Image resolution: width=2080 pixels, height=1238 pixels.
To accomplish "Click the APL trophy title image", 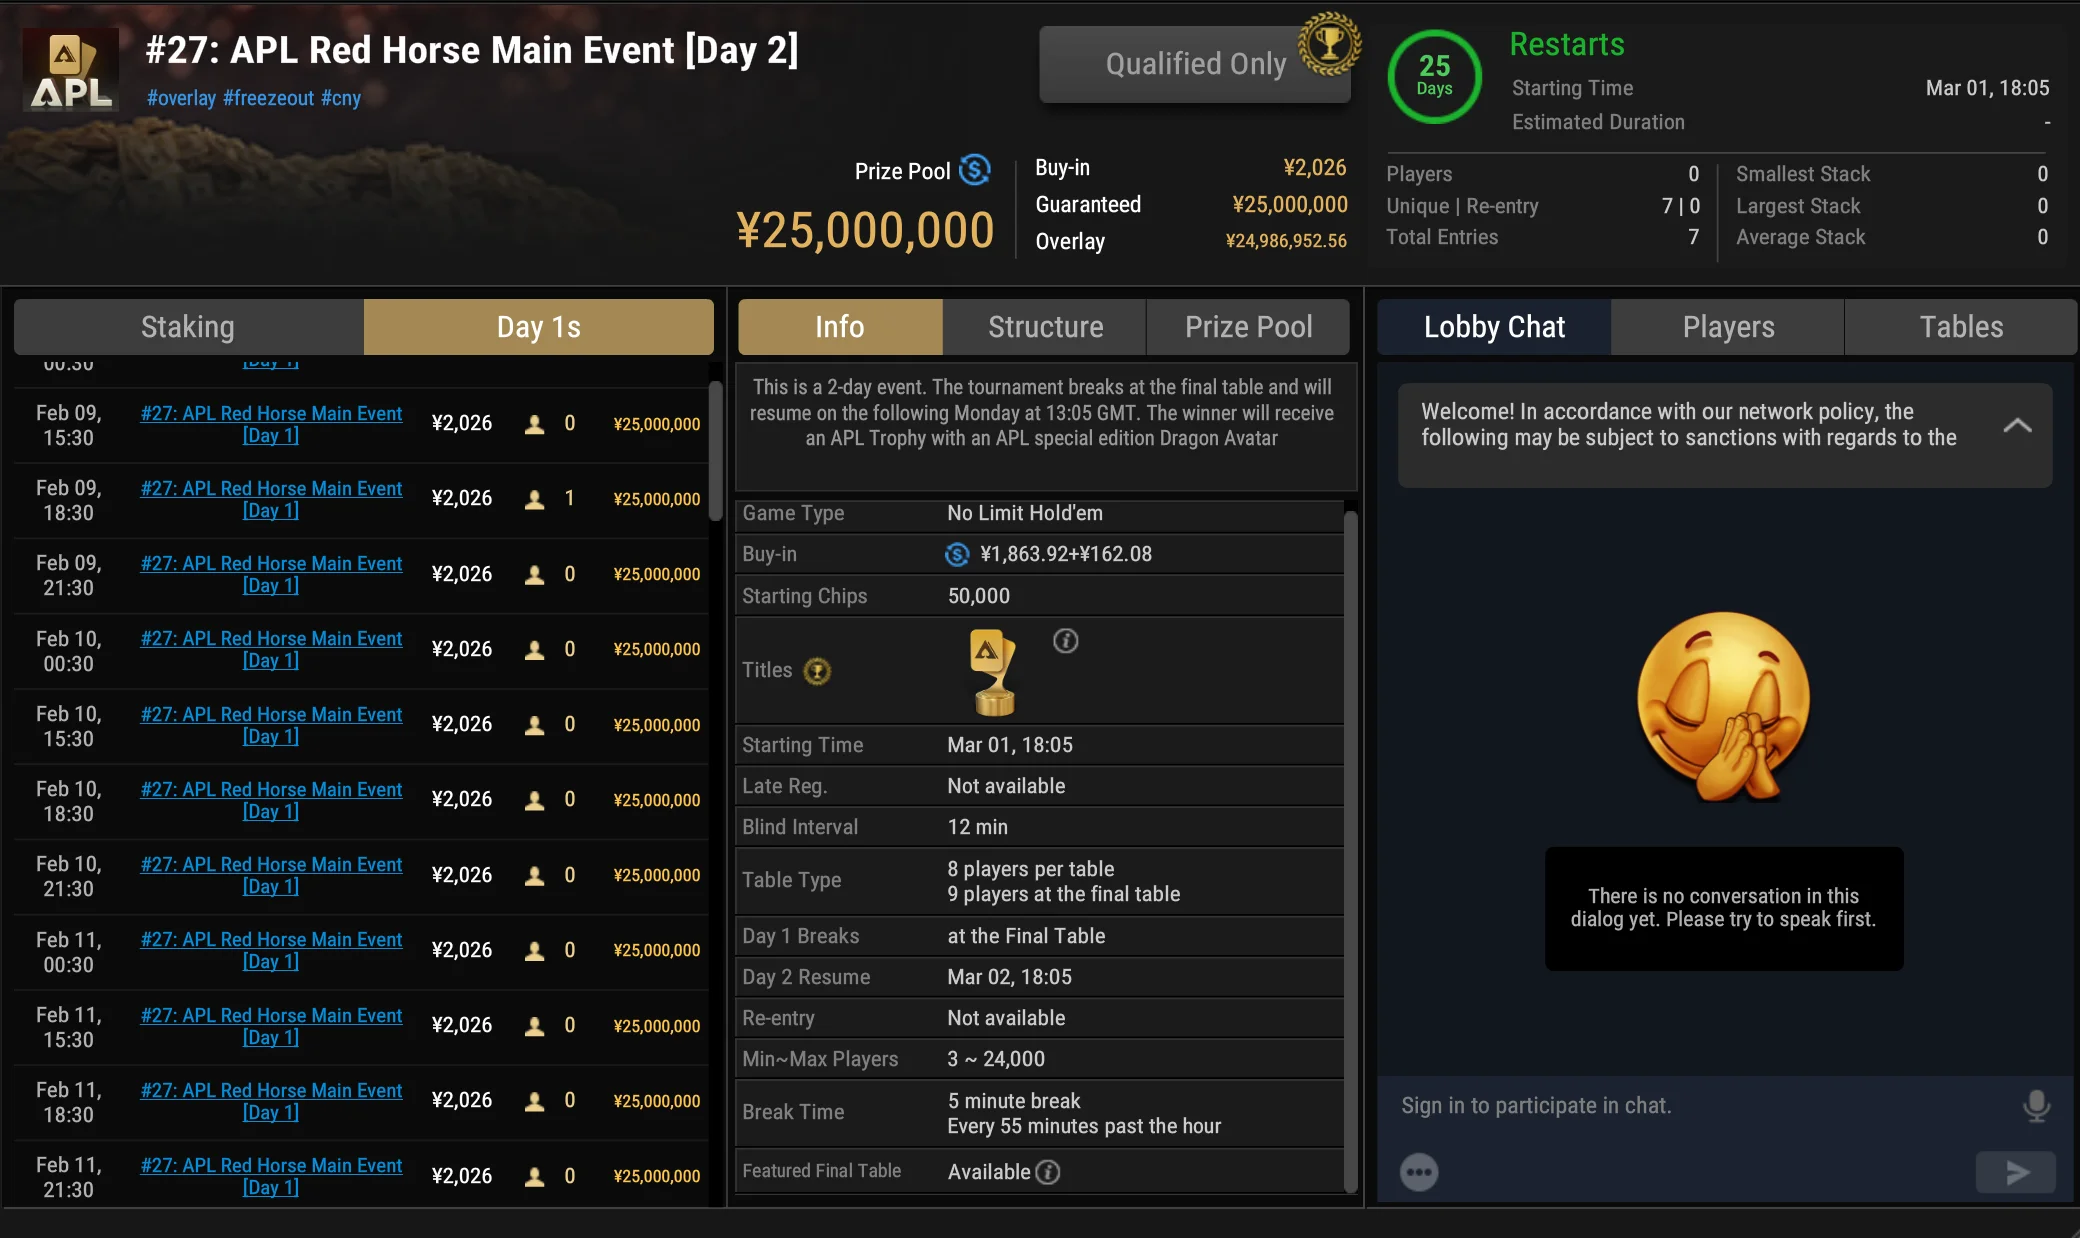I will tap(993, 672).
